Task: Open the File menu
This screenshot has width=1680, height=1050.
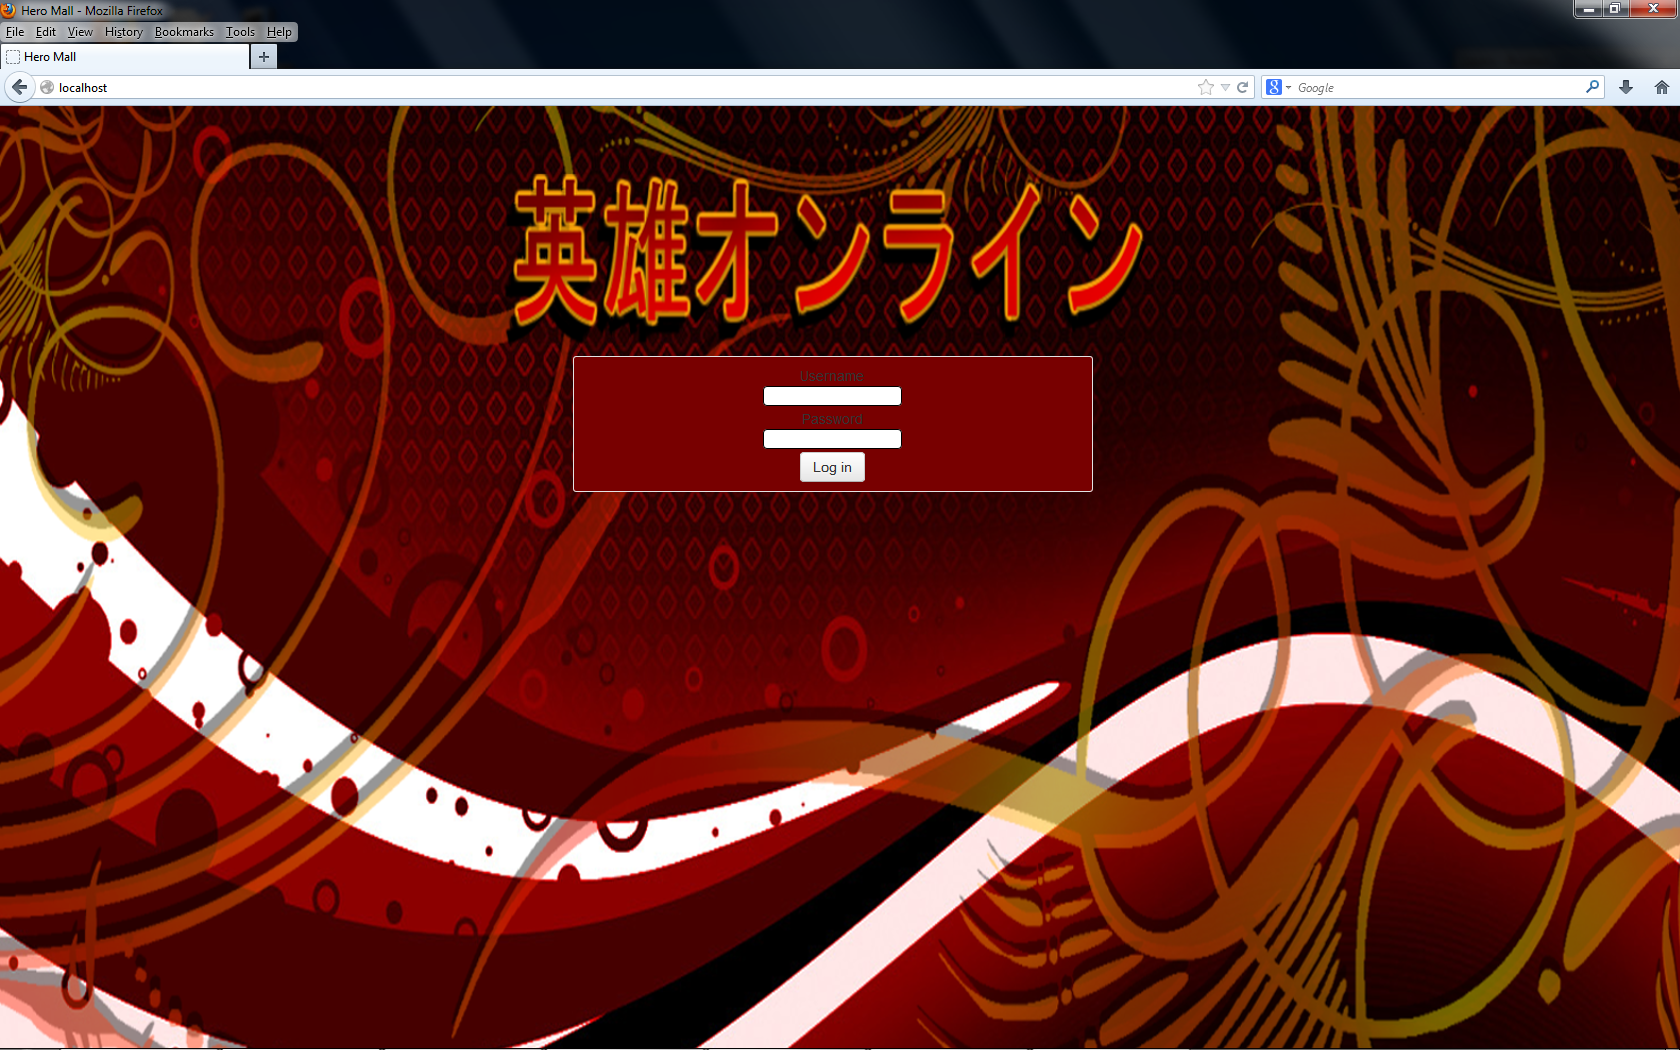Action: coord(15,32)
